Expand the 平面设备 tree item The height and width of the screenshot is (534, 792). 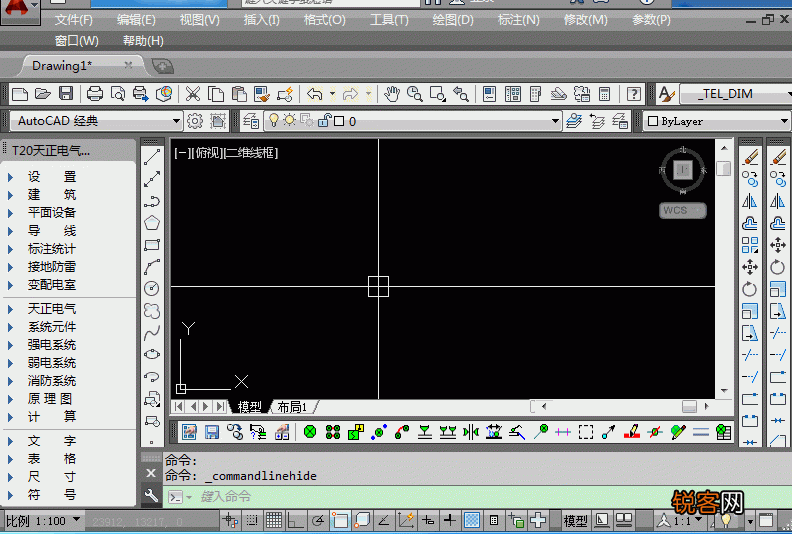pos(52,213)
